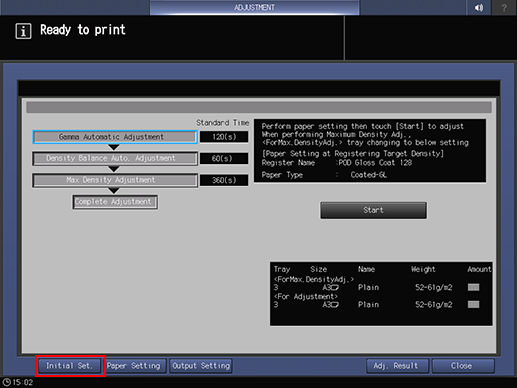Click A3 paper orientation icon in first tray row
This screenshot has height=388, width=517.
[335, 288]
